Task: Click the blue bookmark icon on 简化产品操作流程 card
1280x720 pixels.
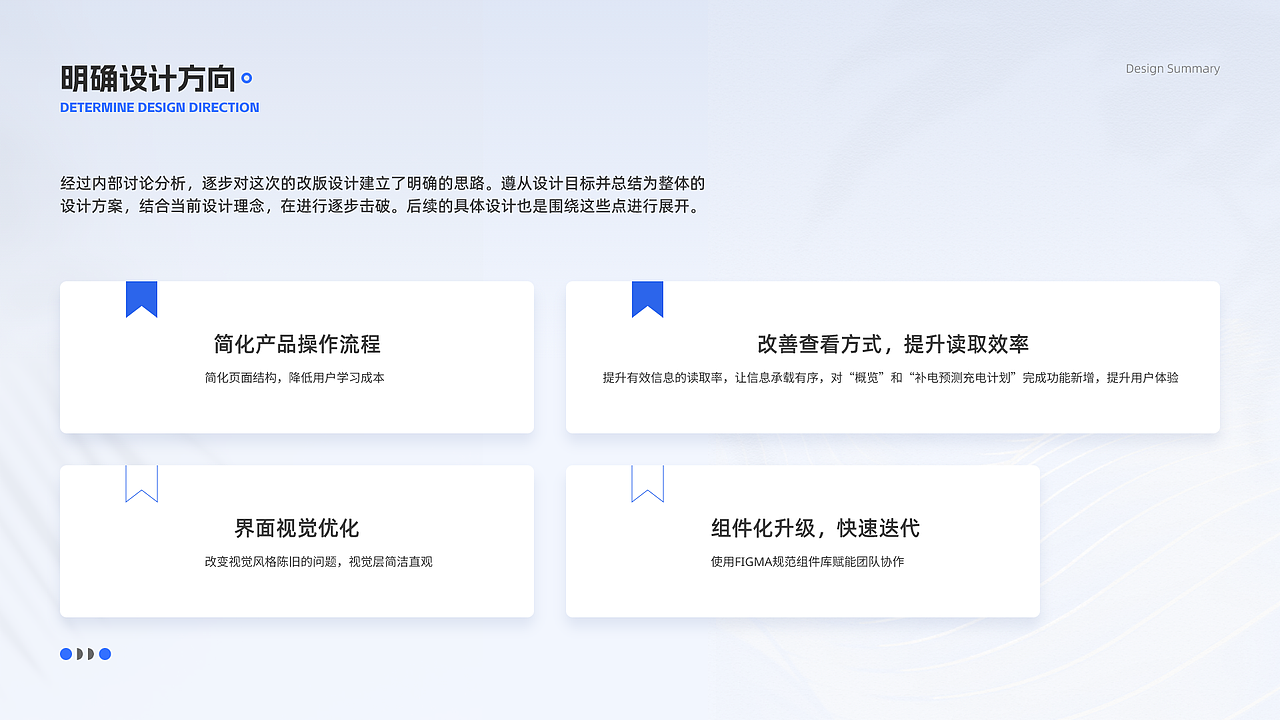Action: [141, 298]
